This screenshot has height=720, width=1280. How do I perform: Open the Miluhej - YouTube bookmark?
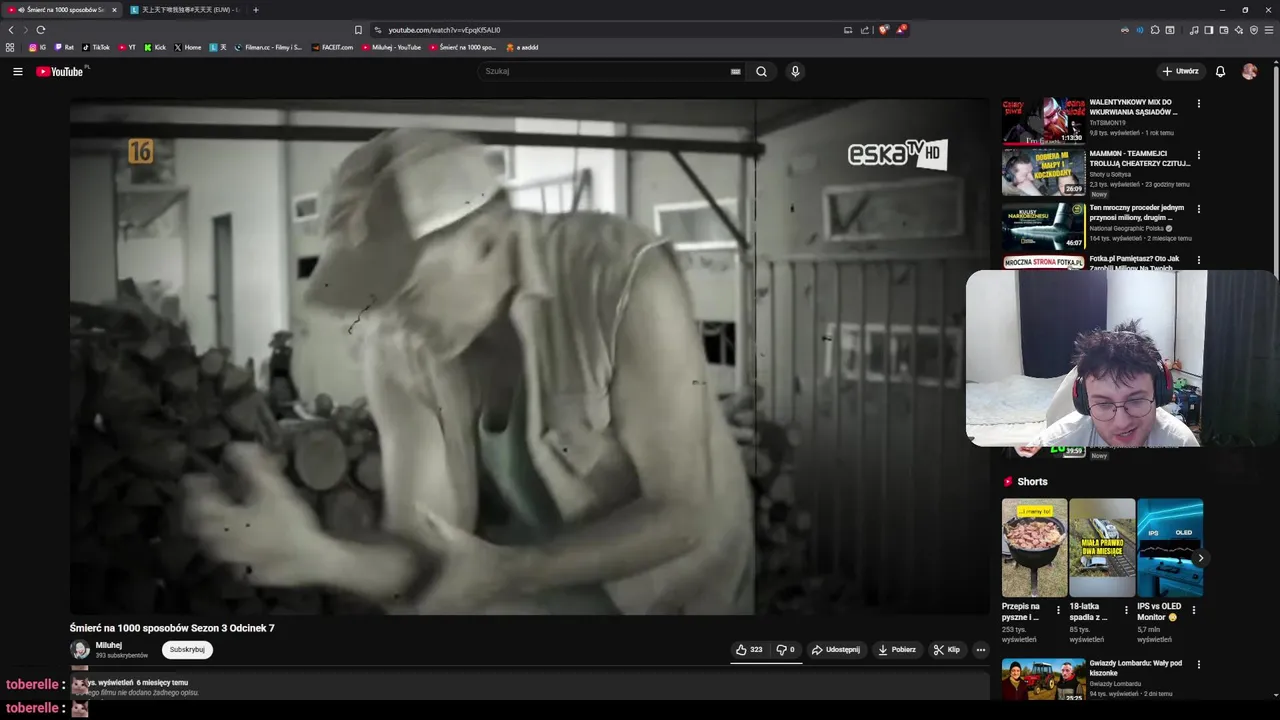point(391,47)
